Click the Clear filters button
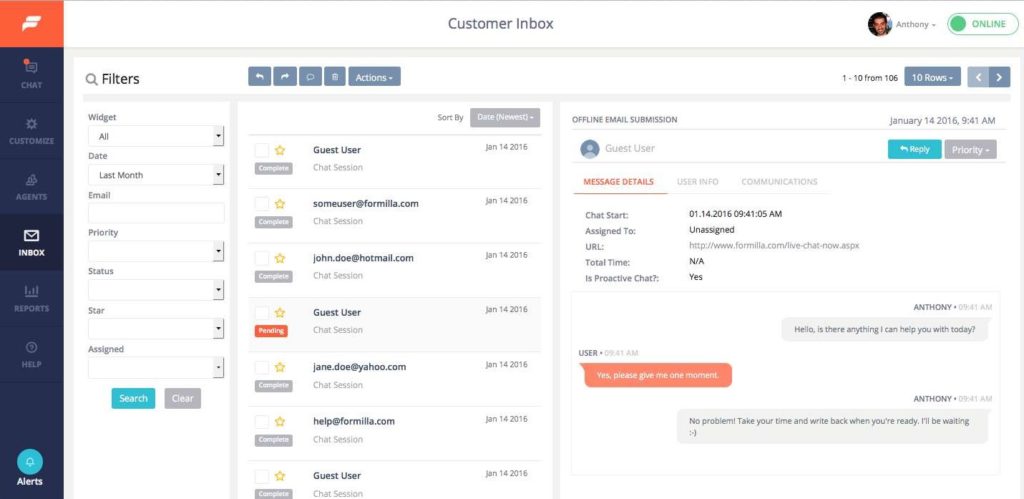 (x=183, y=398)
